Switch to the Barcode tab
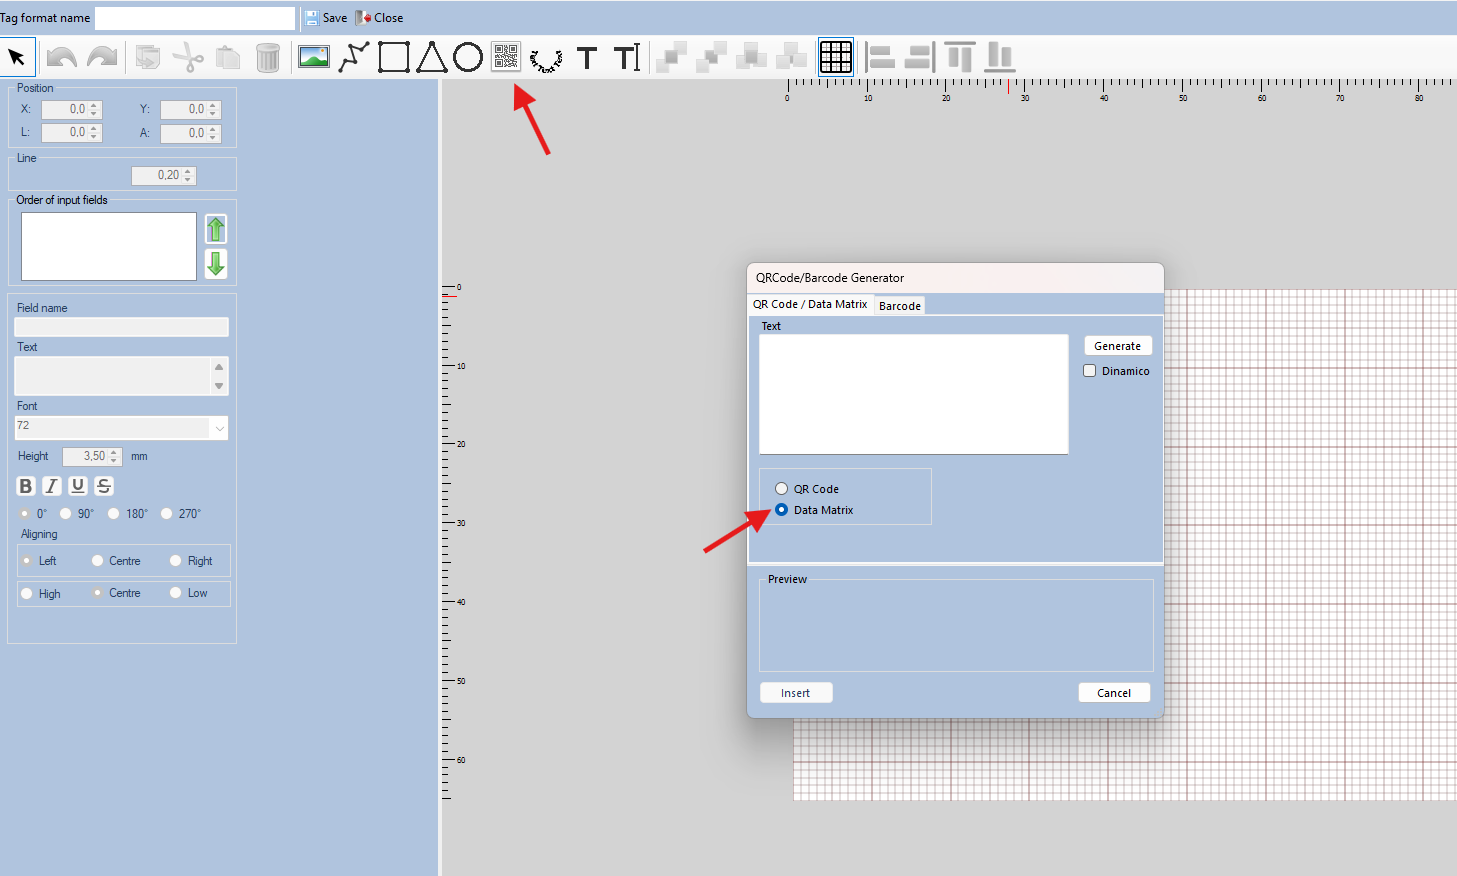 [899, 306]
